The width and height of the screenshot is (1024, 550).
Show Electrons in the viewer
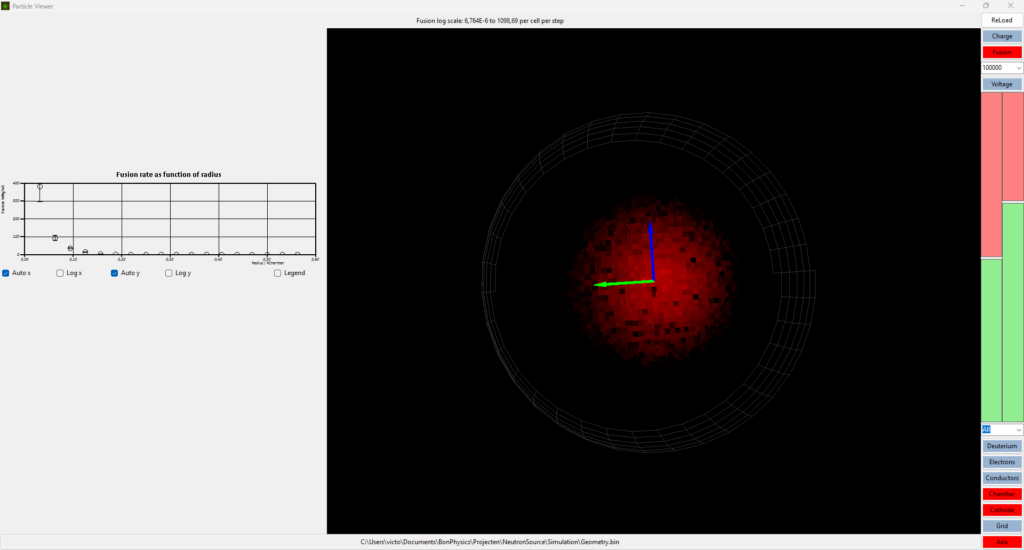pos(1001,462)
